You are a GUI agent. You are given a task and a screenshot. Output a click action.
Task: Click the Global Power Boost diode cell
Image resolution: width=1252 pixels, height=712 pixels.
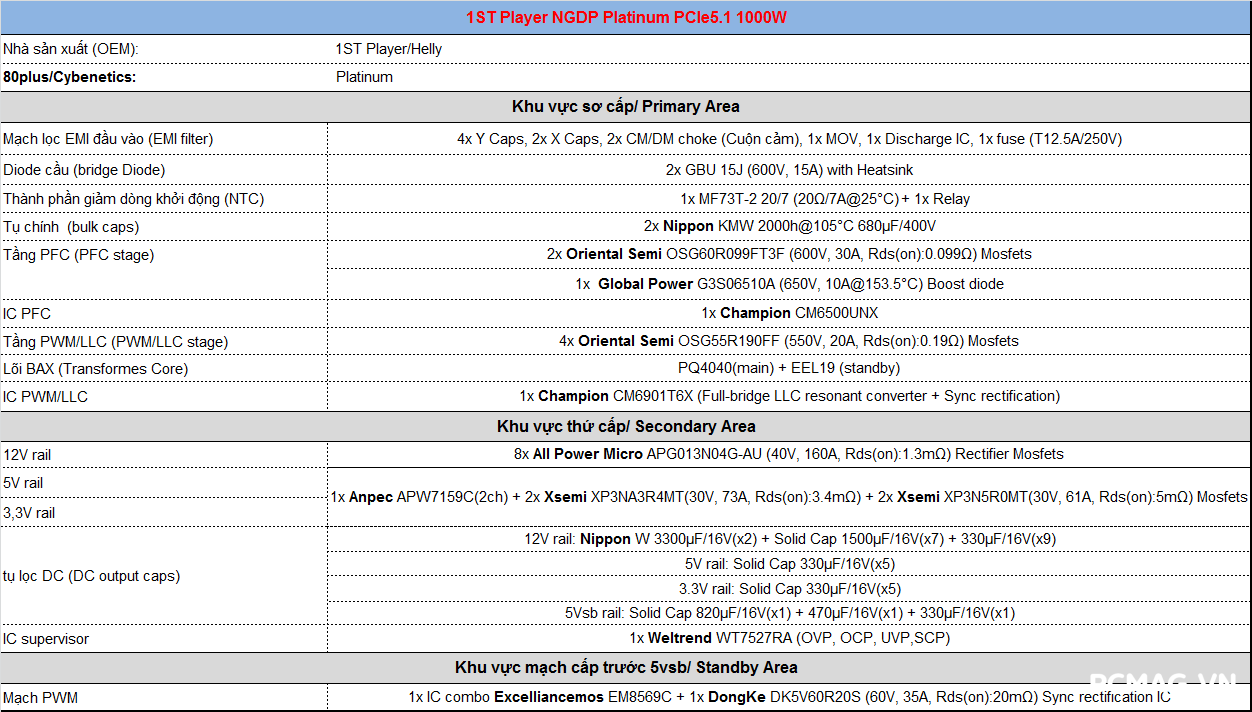(789, 284)
